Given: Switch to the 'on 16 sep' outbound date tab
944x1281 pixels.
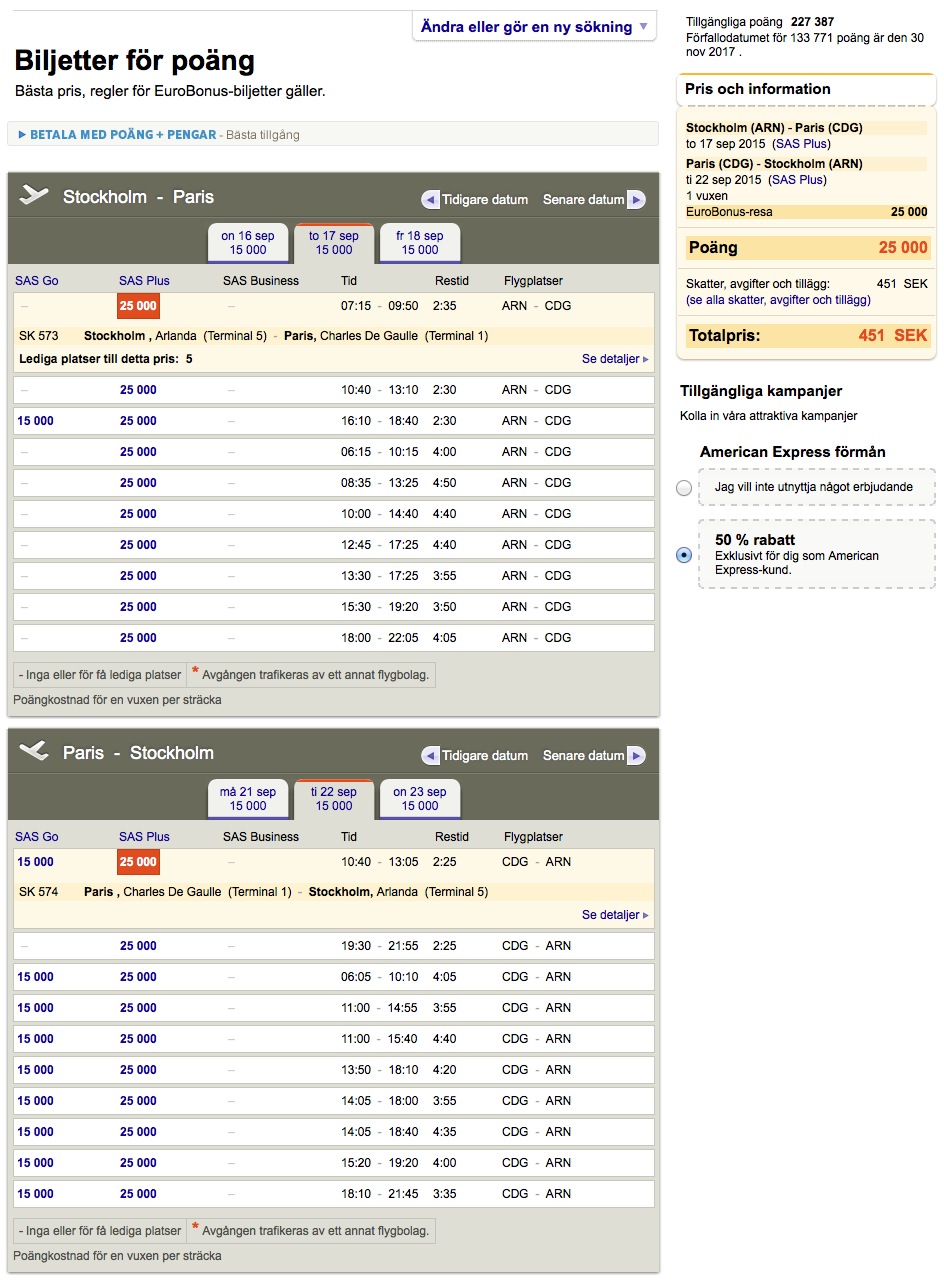Looking at the screenshot, I should 248,243.
